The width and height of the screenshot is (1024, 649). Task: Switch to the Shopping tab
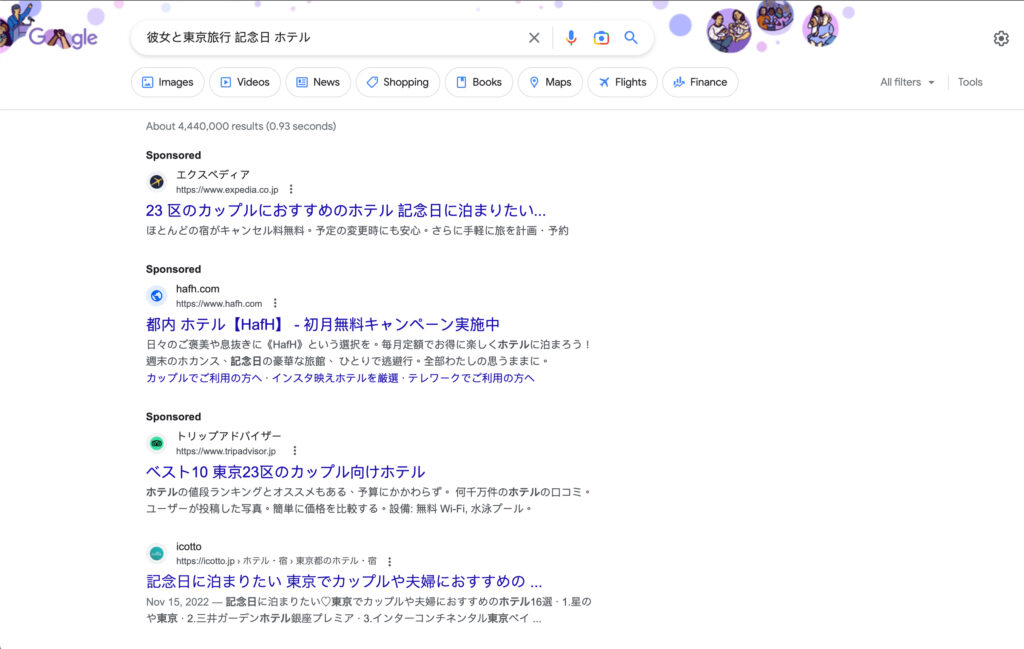click(x=398, y=82)
